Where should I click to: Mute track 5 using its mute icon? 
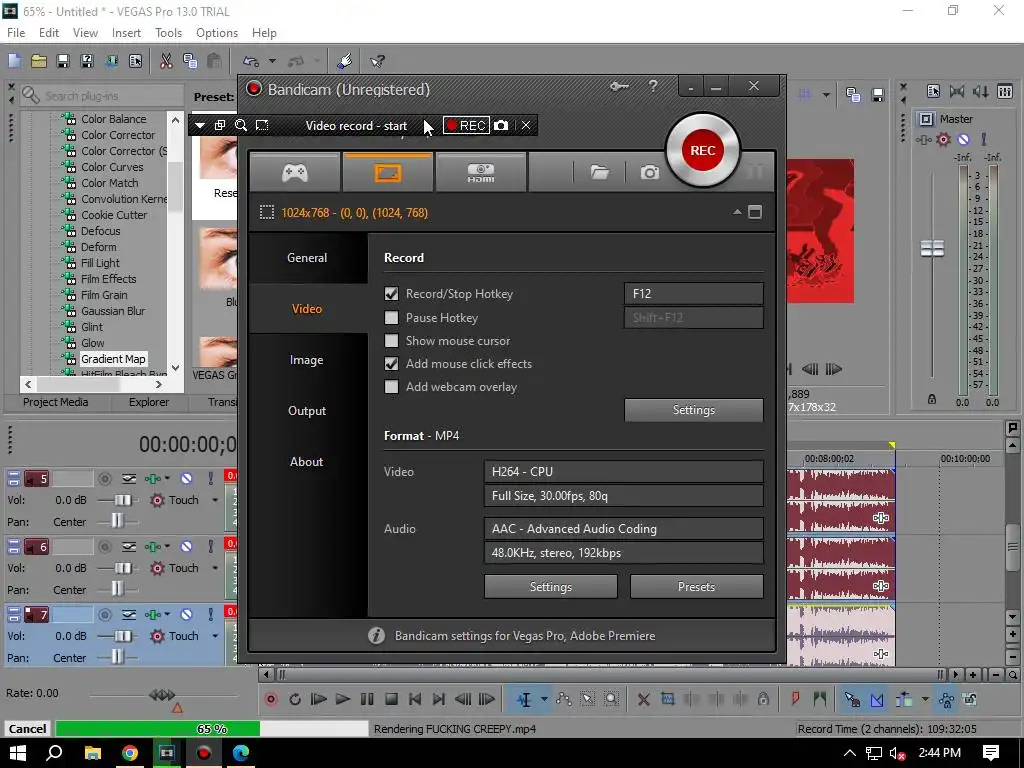coord(186,479)
